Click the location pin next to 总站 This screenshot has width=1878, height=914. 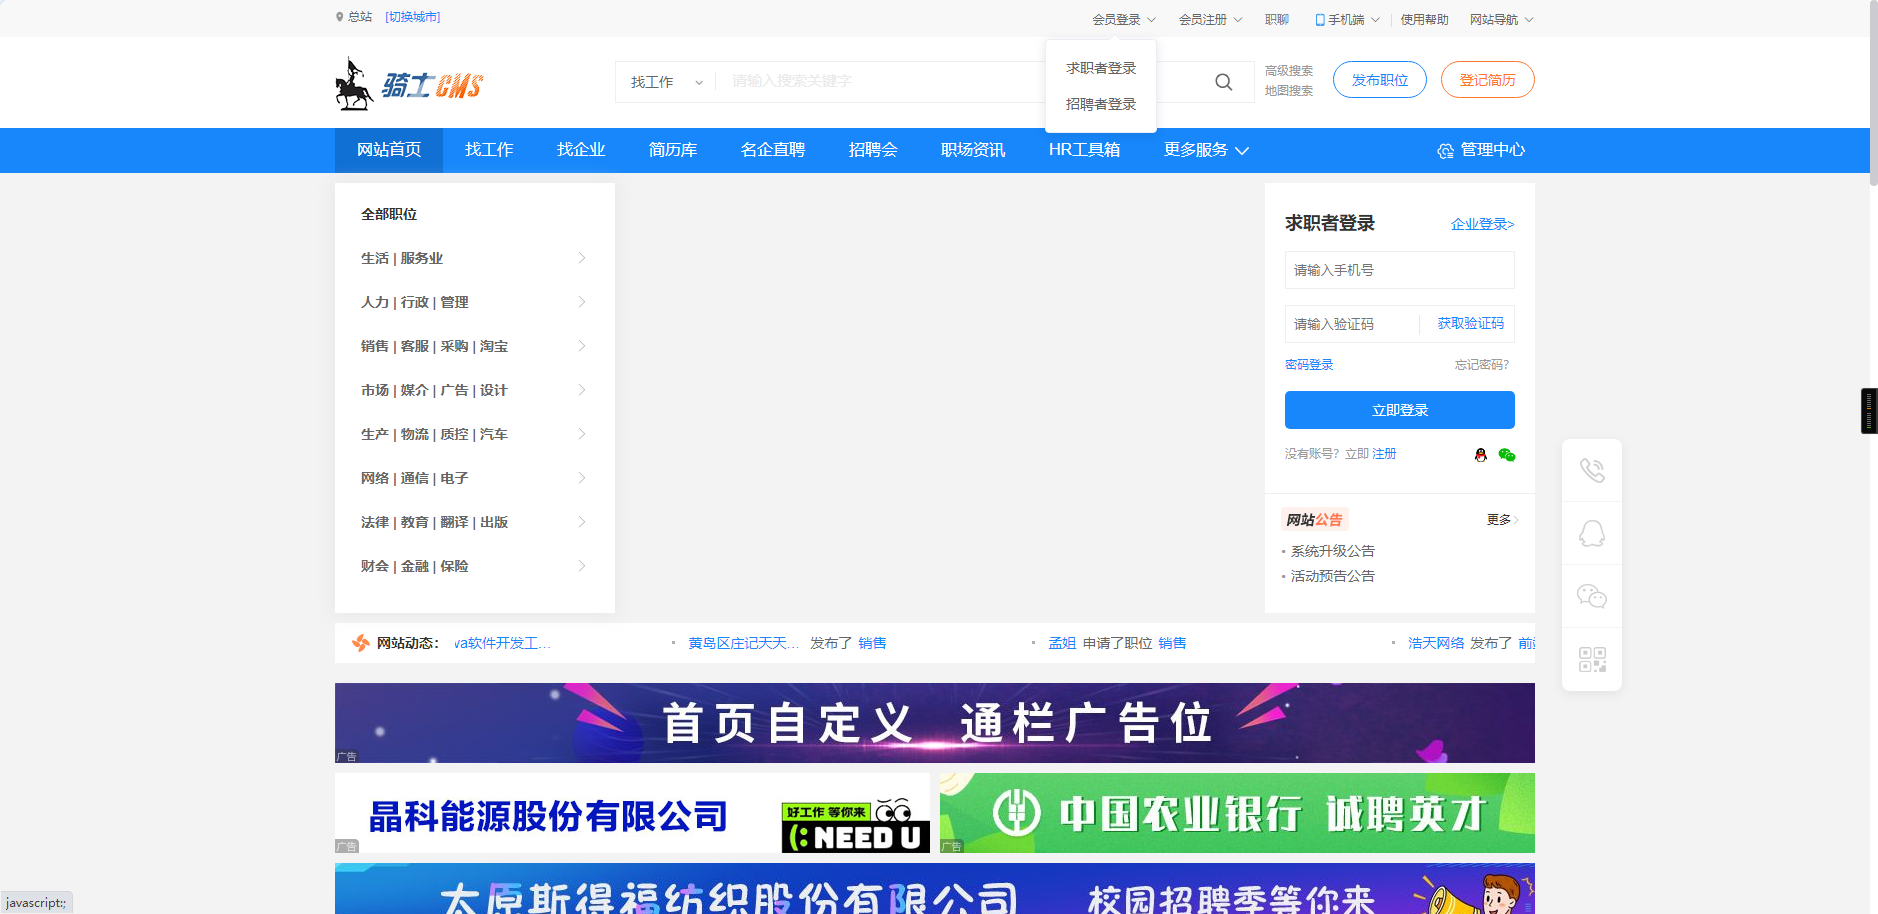[338, 17]
